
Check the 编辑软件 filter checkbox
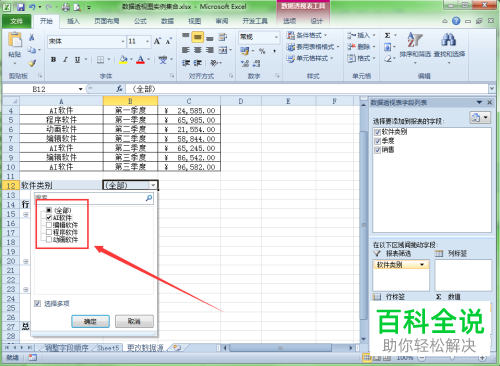click(49, 225)
